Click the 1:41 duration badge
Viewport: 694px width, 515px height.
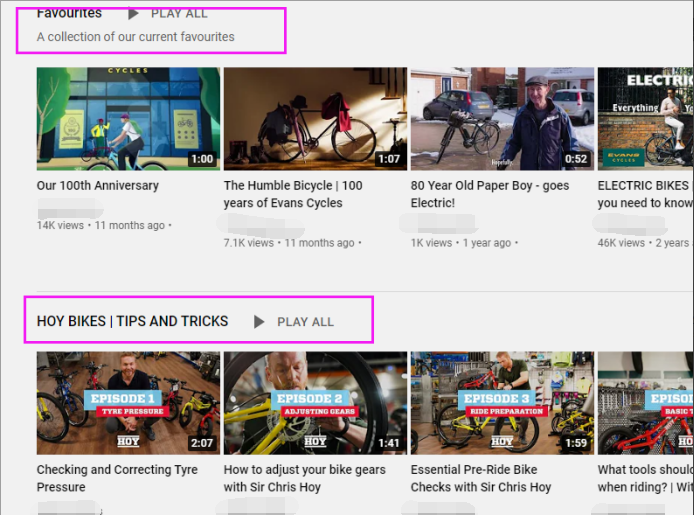pyautogui.click(x=389, y=443)
